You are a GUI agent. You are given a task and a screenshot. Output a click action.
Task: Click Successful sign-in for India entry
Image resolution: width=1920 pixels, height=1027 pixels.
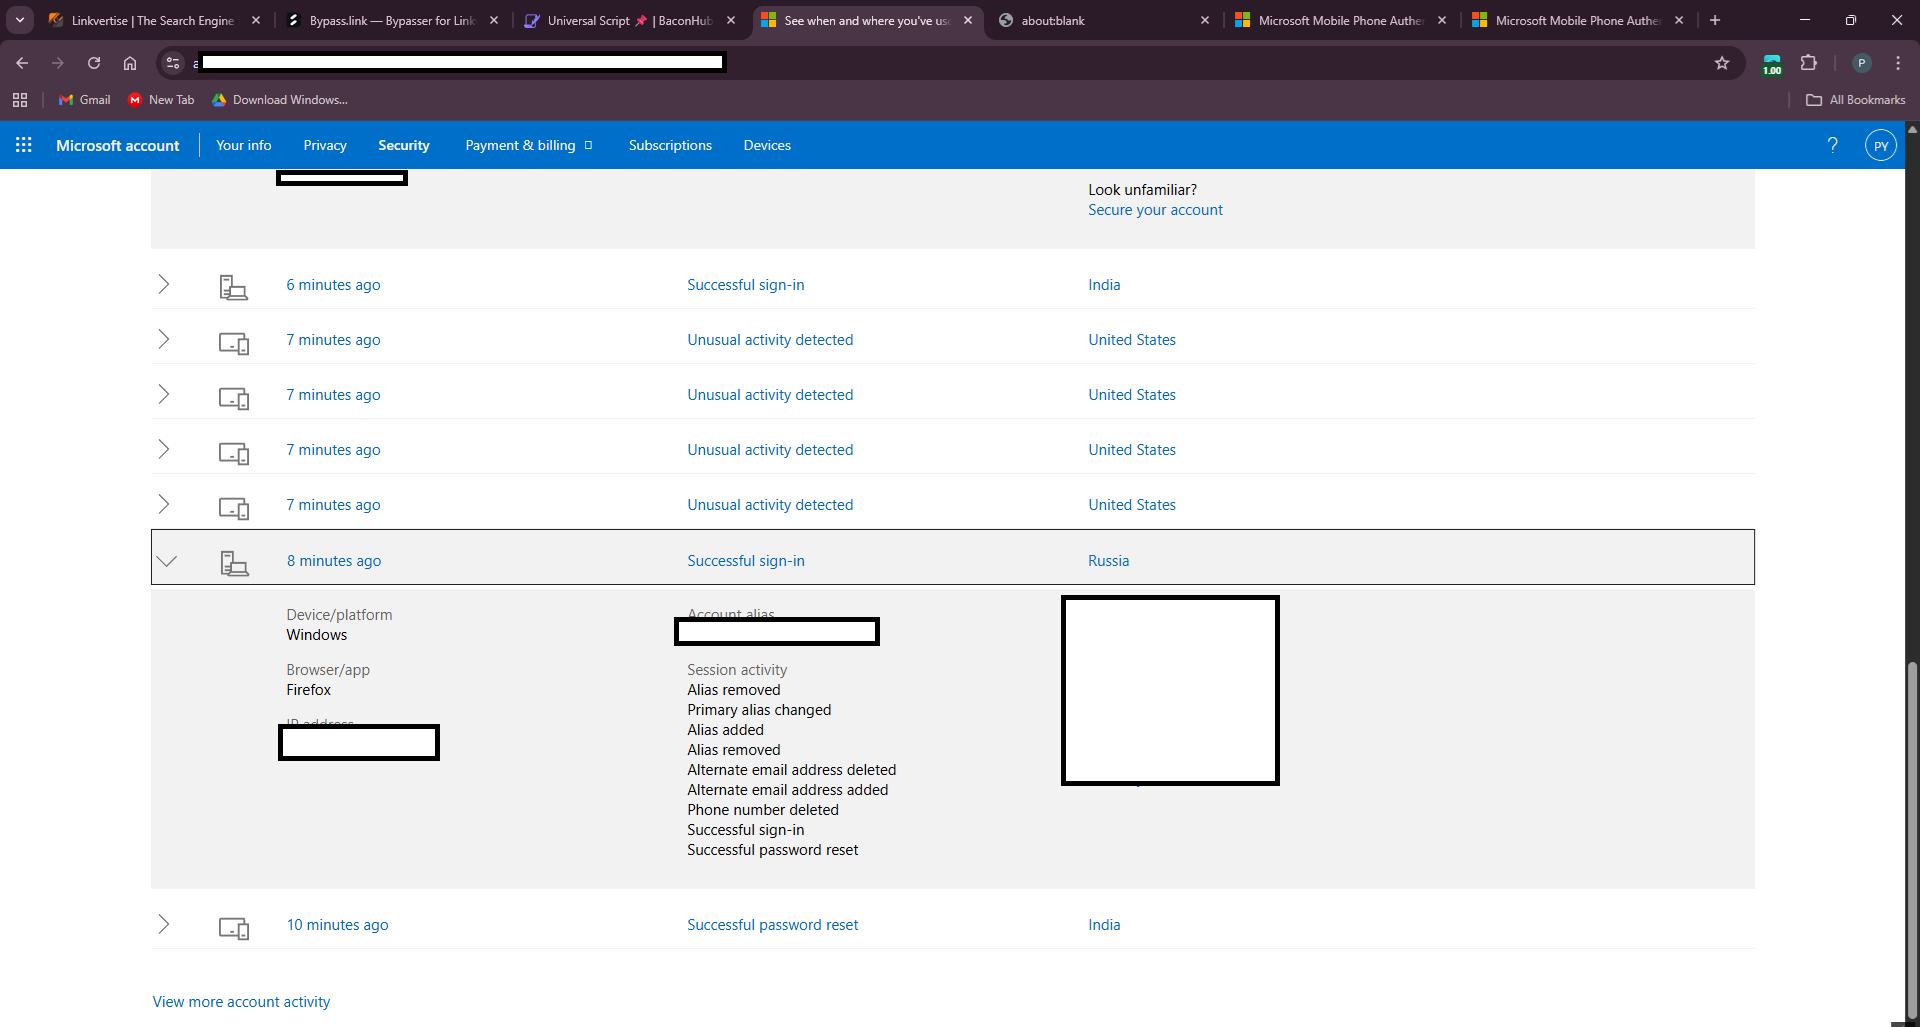(746, 285)
